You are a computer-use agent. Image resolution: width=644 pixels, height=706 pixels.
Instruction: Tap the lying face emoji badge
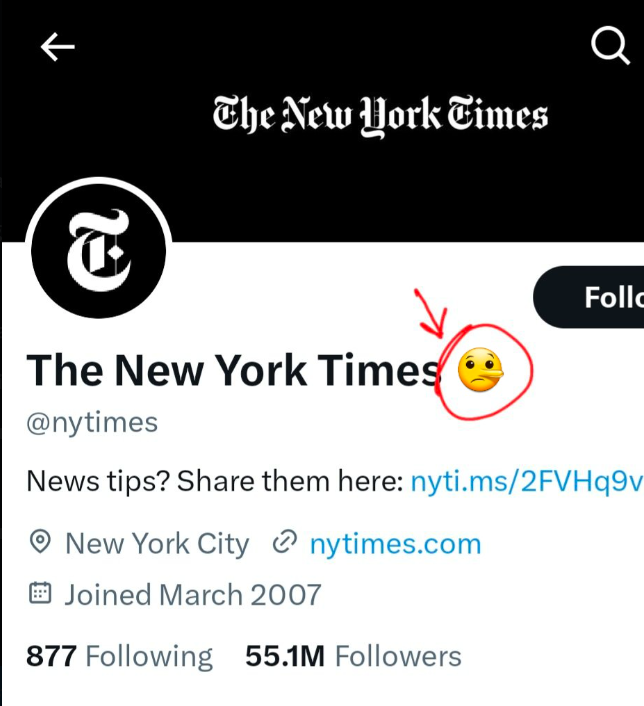(480, 372)
